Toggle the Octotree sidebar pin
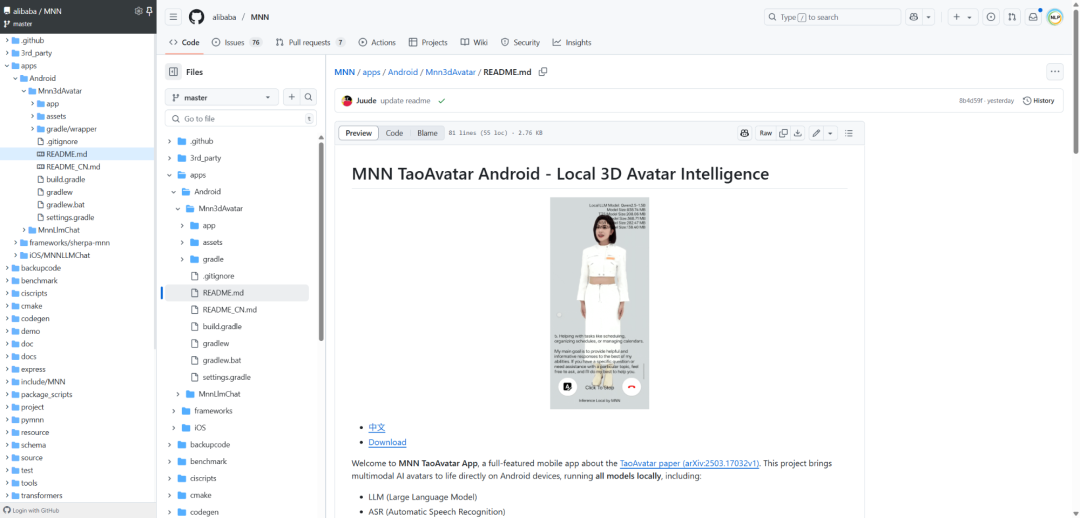This screenshot has height=518, width=1080. 149,11
